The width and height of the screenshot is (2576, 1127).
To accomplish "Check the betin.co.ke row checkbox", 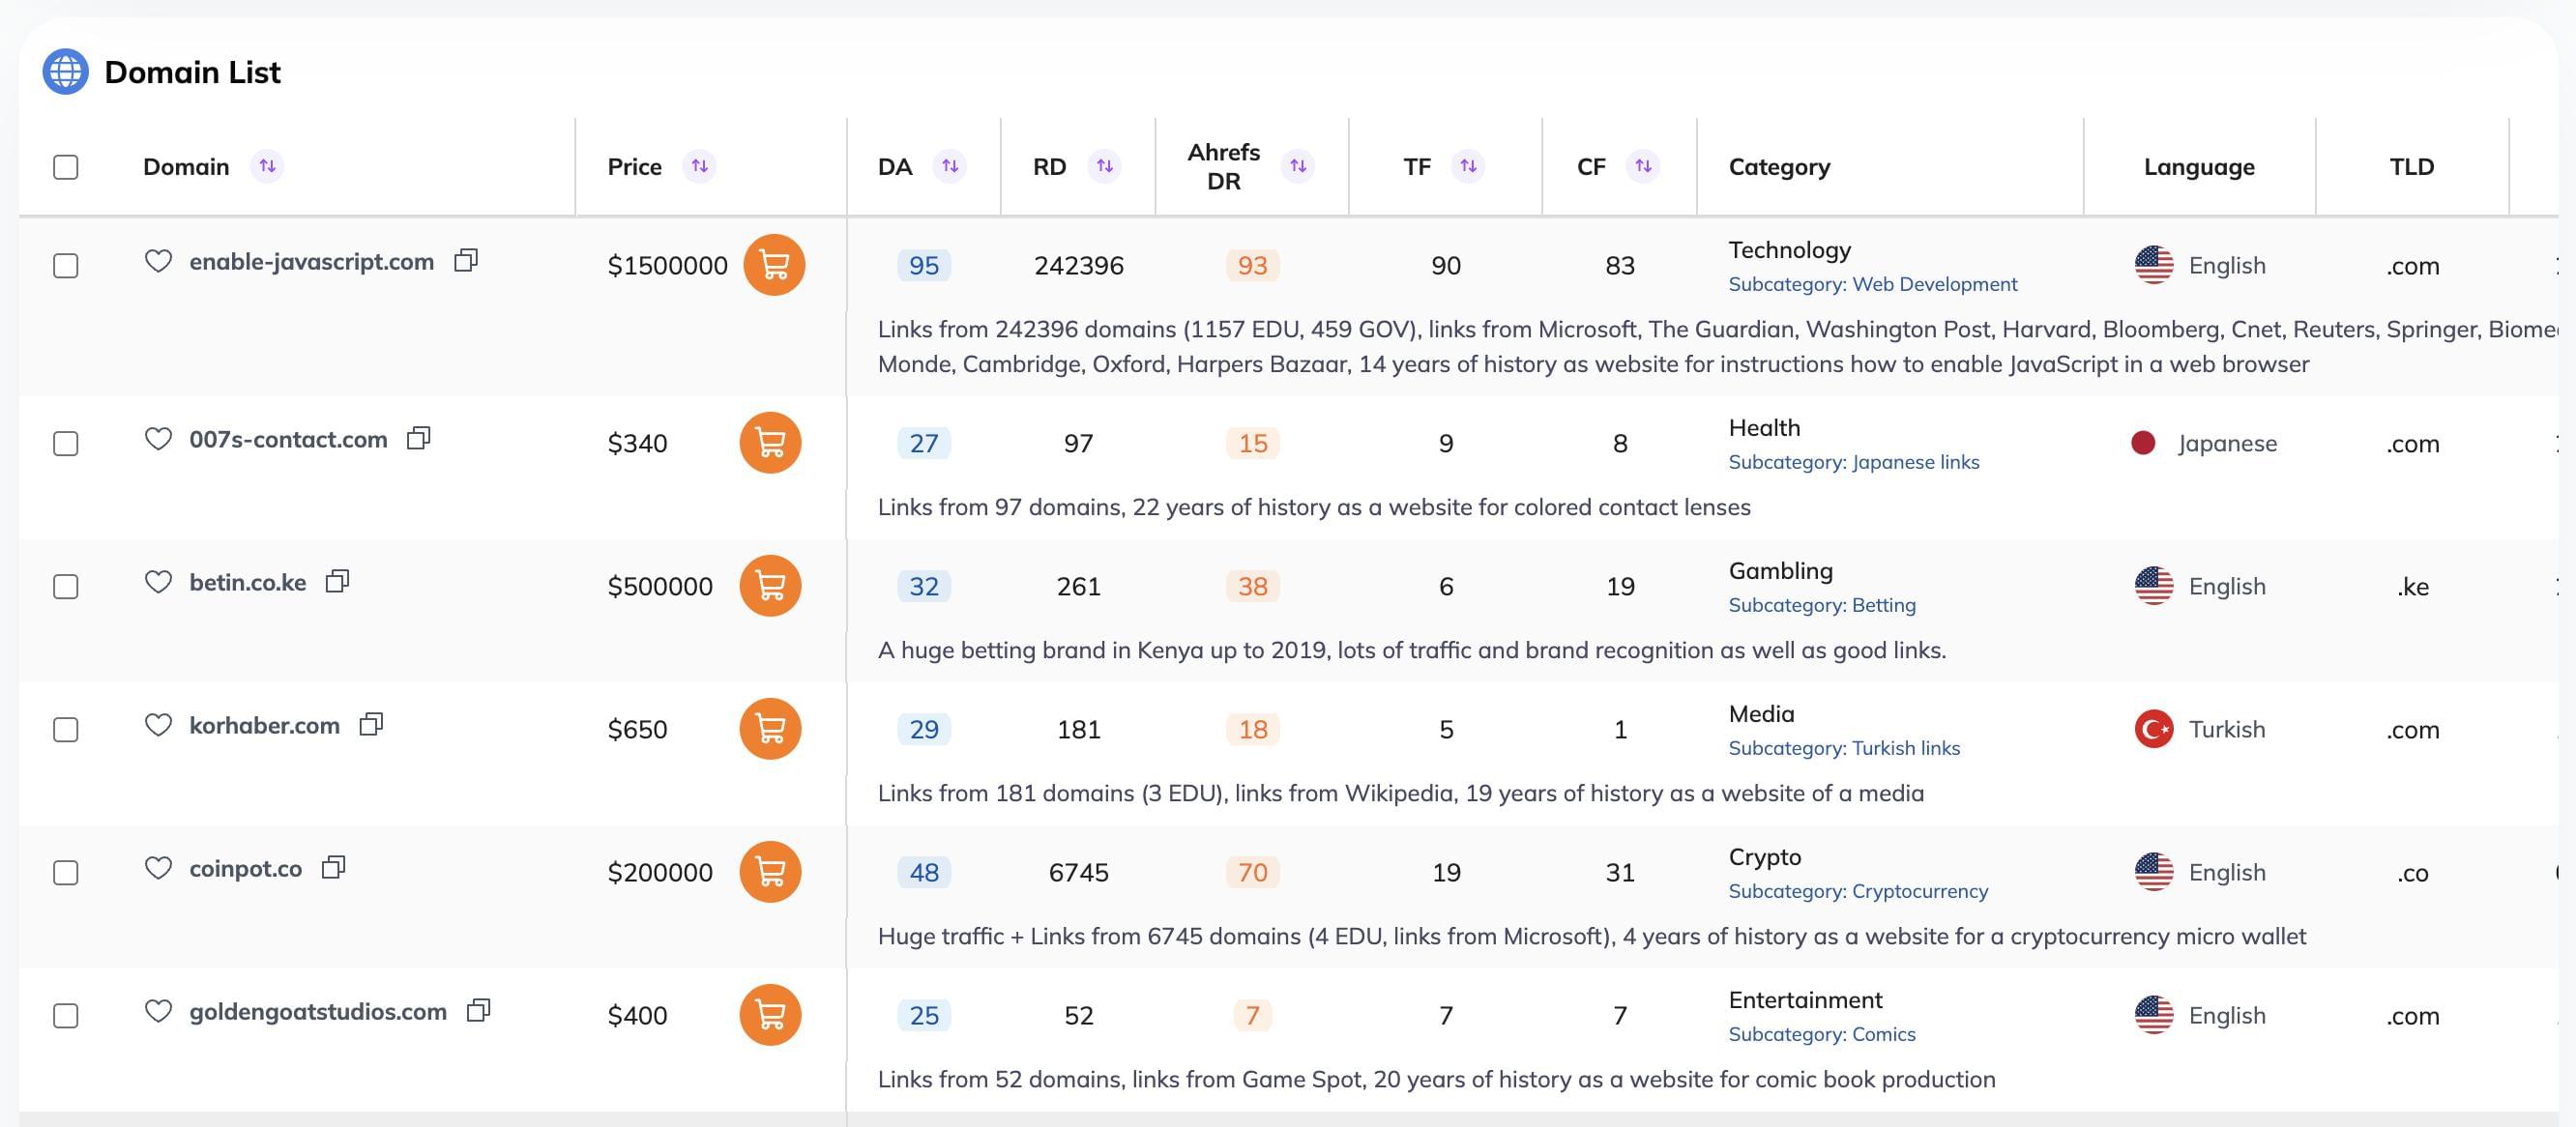I will 66,587.
